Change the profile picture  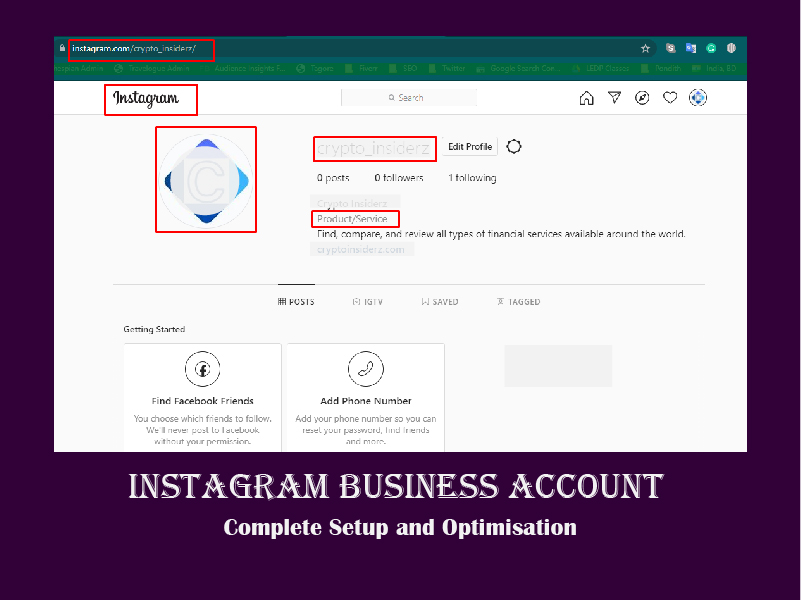pos(206,181)
